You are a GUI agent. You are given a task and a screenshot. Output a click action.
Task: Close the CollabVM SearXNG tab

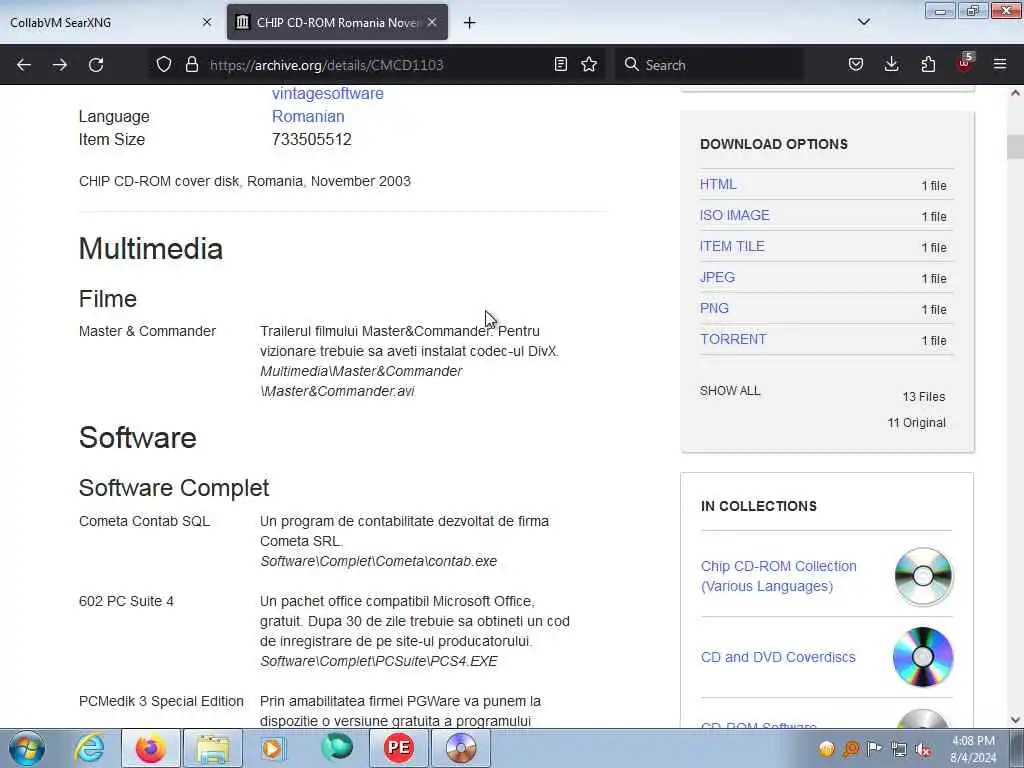(x=207, y=22)
